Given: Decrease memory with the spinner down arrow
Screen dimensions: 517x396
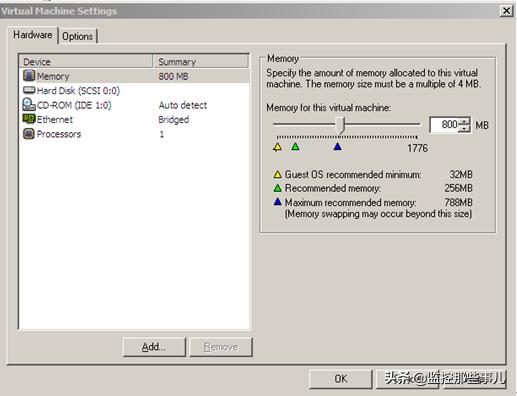Looking at the screenshot, I should tap(464, 129).
